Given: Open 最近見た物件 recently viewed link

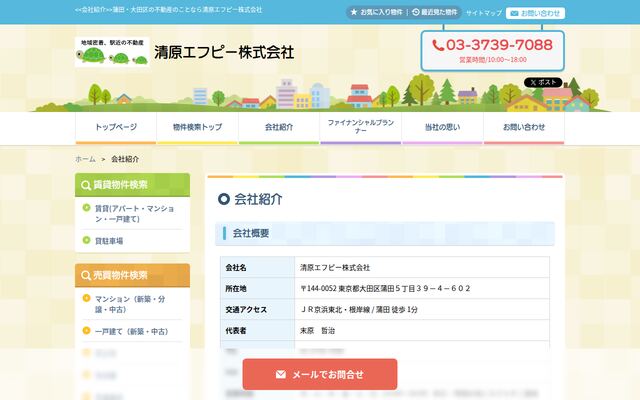Looking at the screenshot, I should [435, 12].
